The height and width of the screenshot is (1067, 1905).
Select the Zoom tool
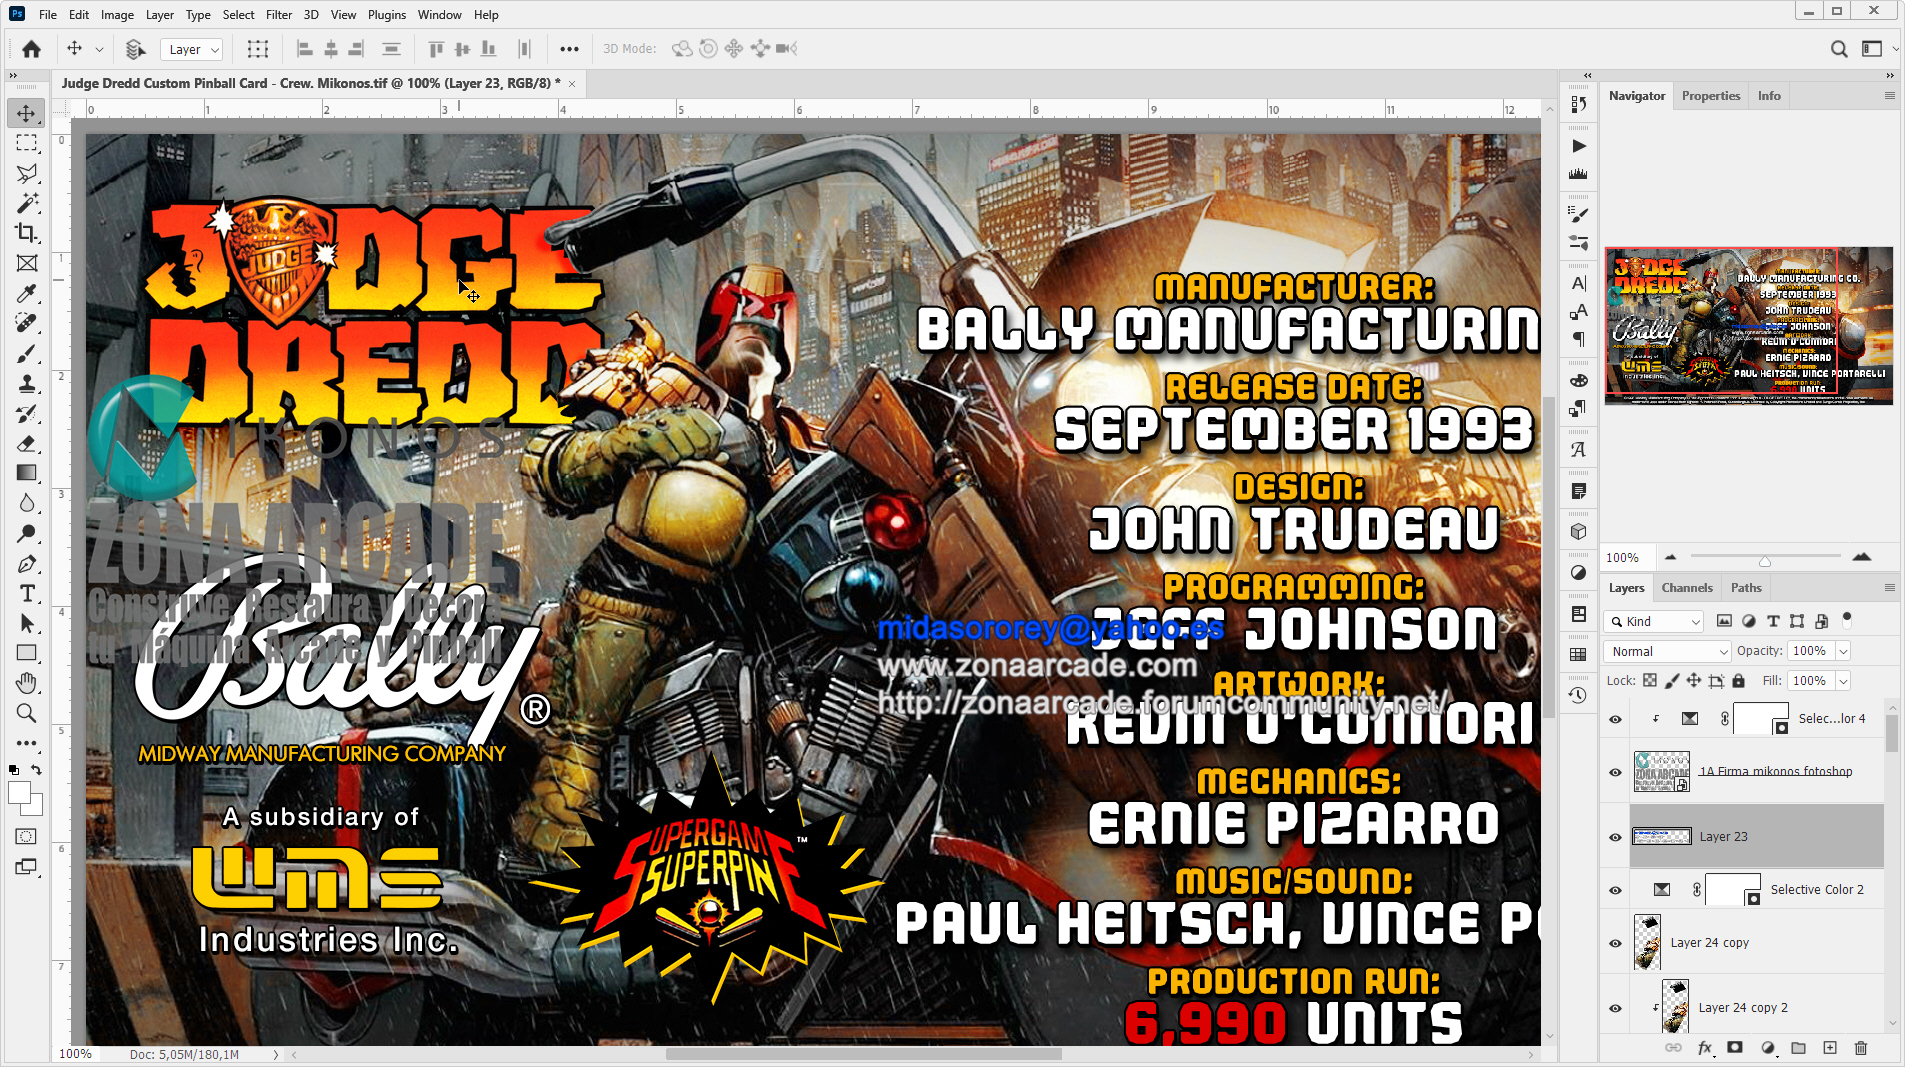pyautogui.click(x=27, y=713)
